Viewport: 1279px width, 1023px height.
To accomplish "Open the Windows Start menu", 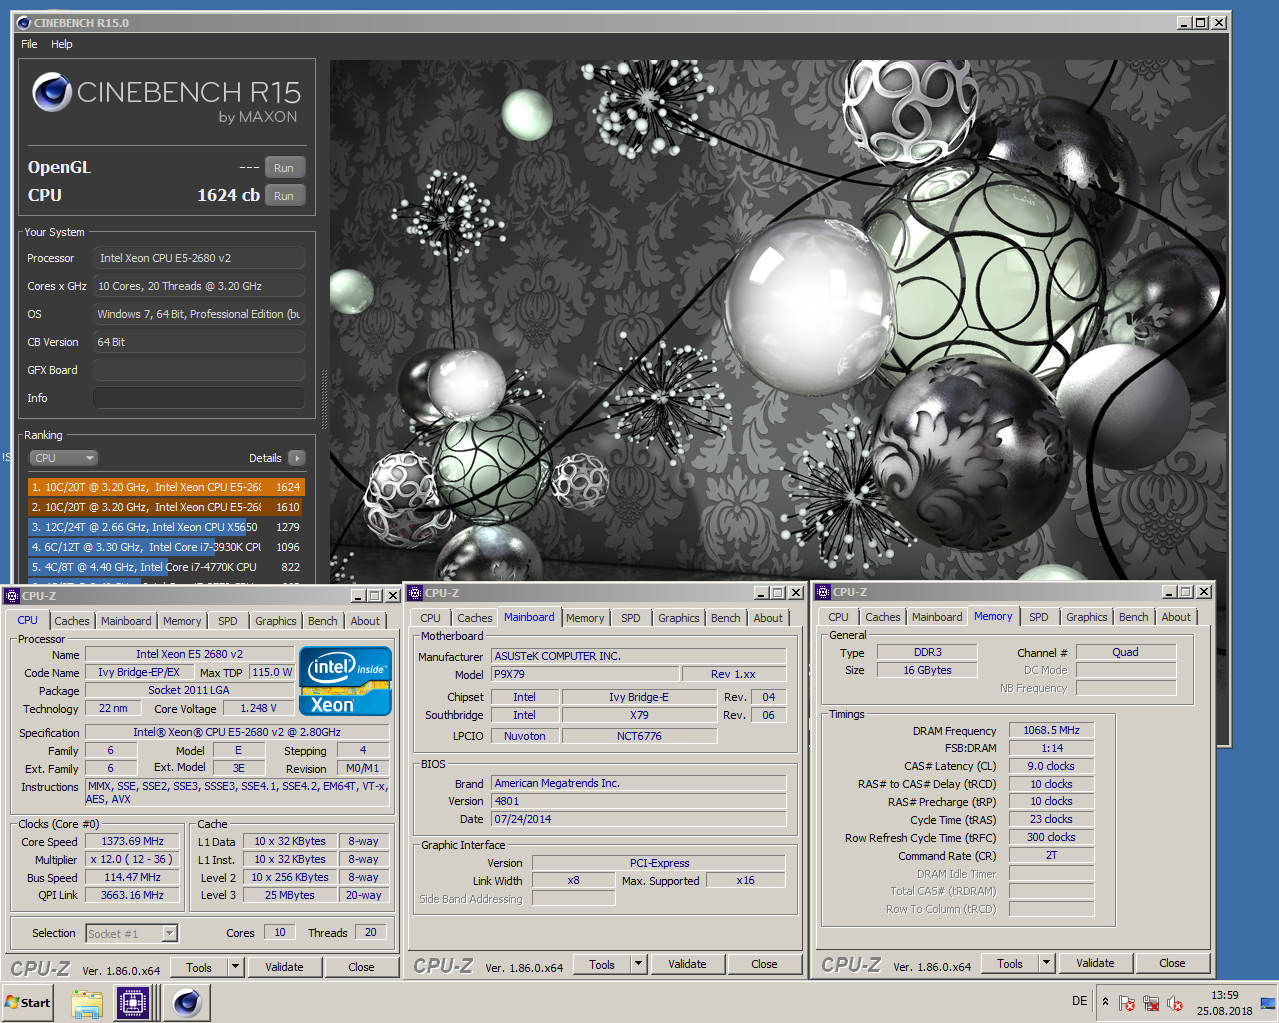I will coord(28,1003).
